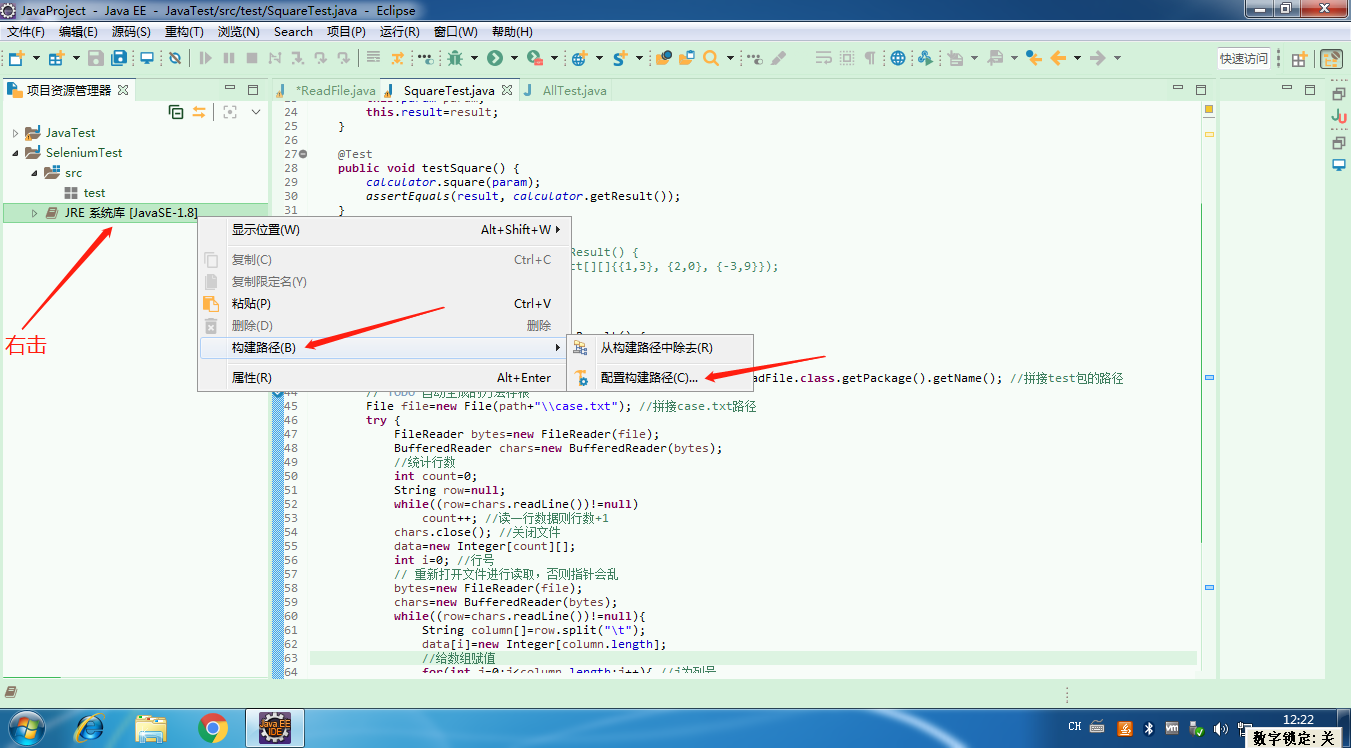Click the Save (single floppy disk) toolbar icon
Screen dimensions: 1351x748
click(96, 58)
